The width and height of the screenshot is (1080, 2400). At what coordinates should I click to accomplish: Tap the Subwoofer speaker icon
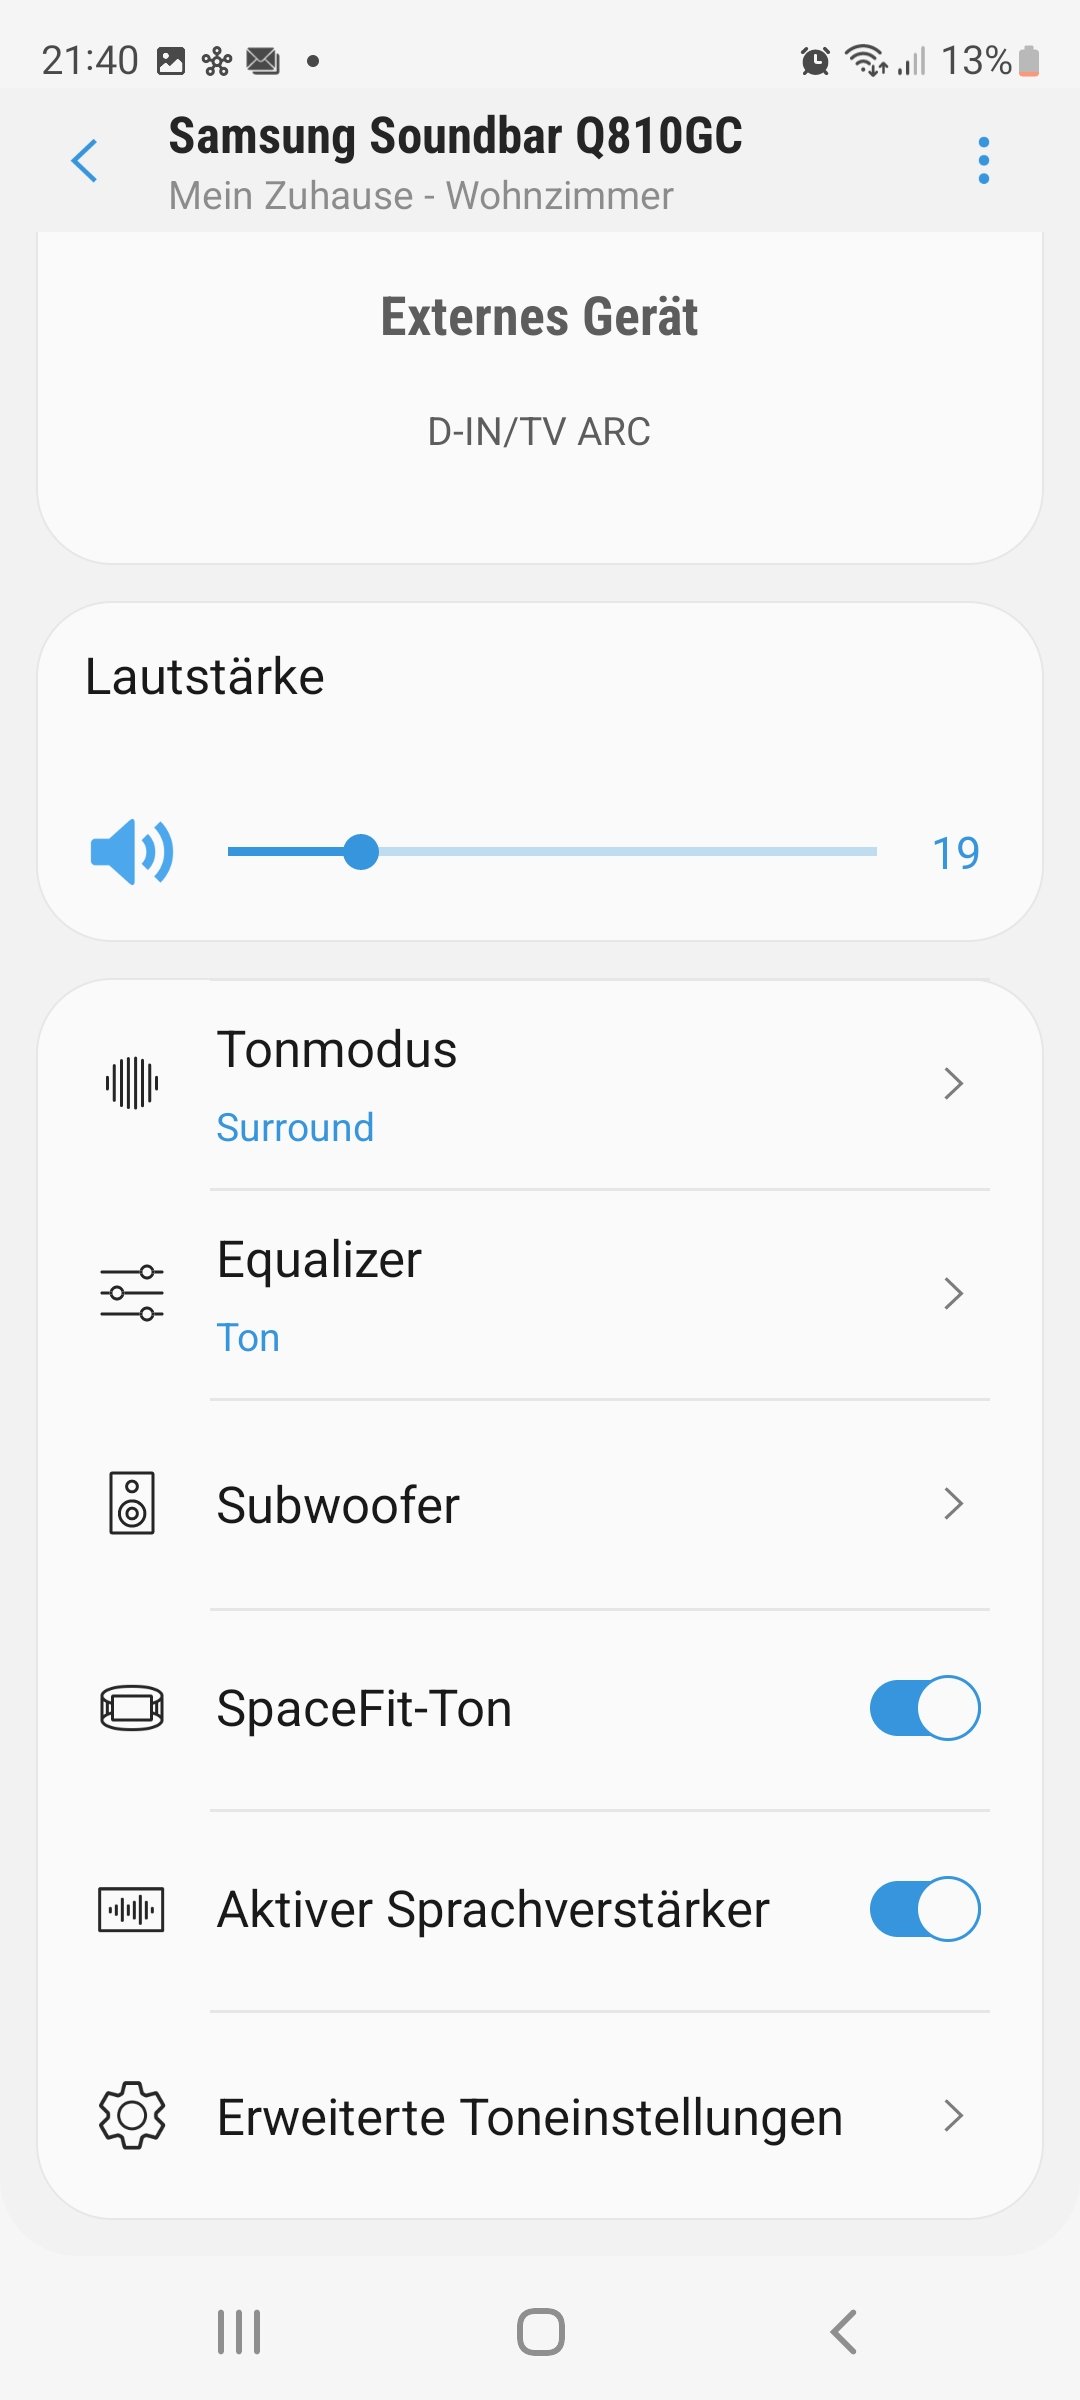pyautogui.click(x=132, y=1503)
